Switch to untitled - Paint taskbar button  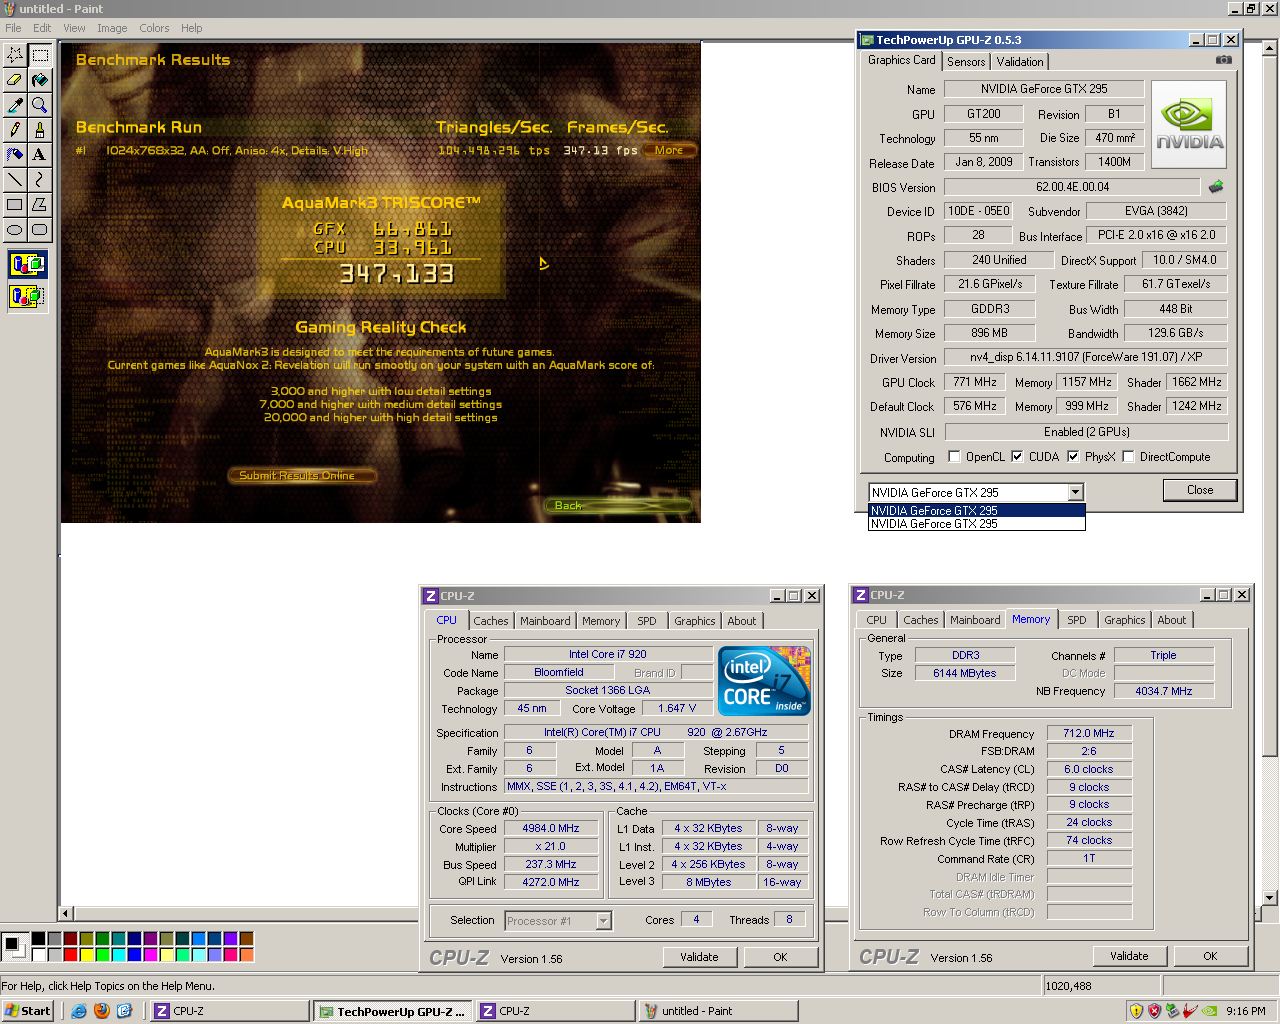click(716, 1011)
